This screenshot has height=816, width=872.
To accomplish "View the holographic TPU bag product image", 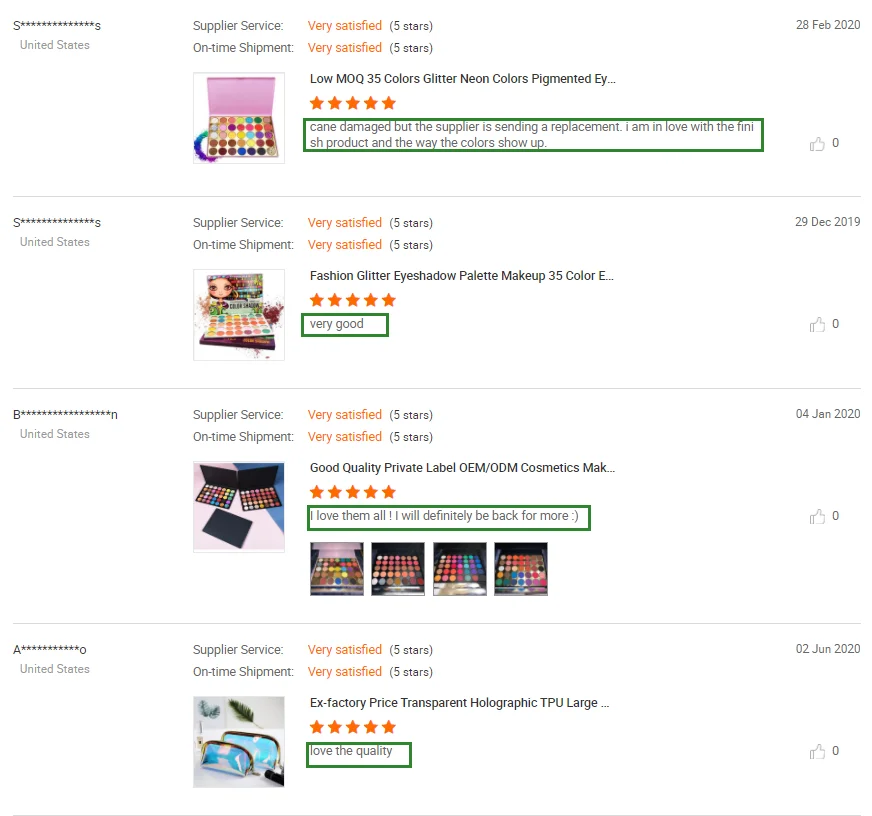I will (x=239, y=742).
